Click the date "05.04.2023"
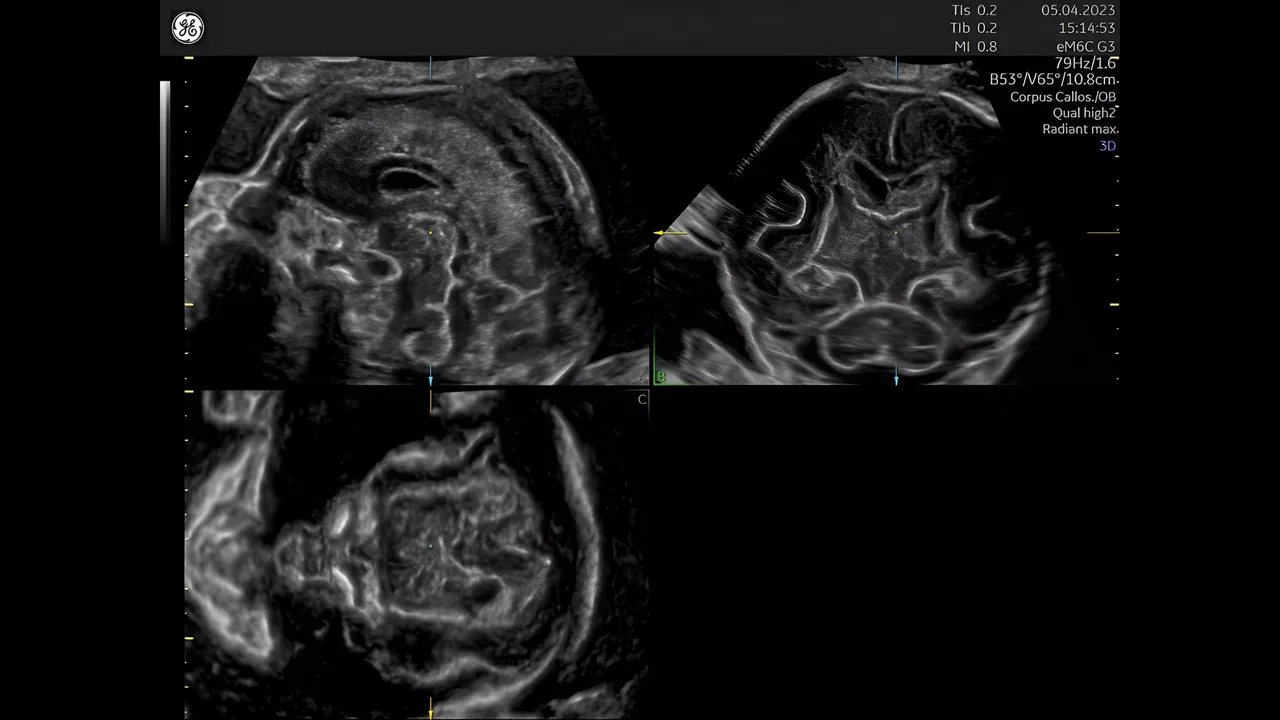The image size is (1280, 720). tap(1078, 10)
